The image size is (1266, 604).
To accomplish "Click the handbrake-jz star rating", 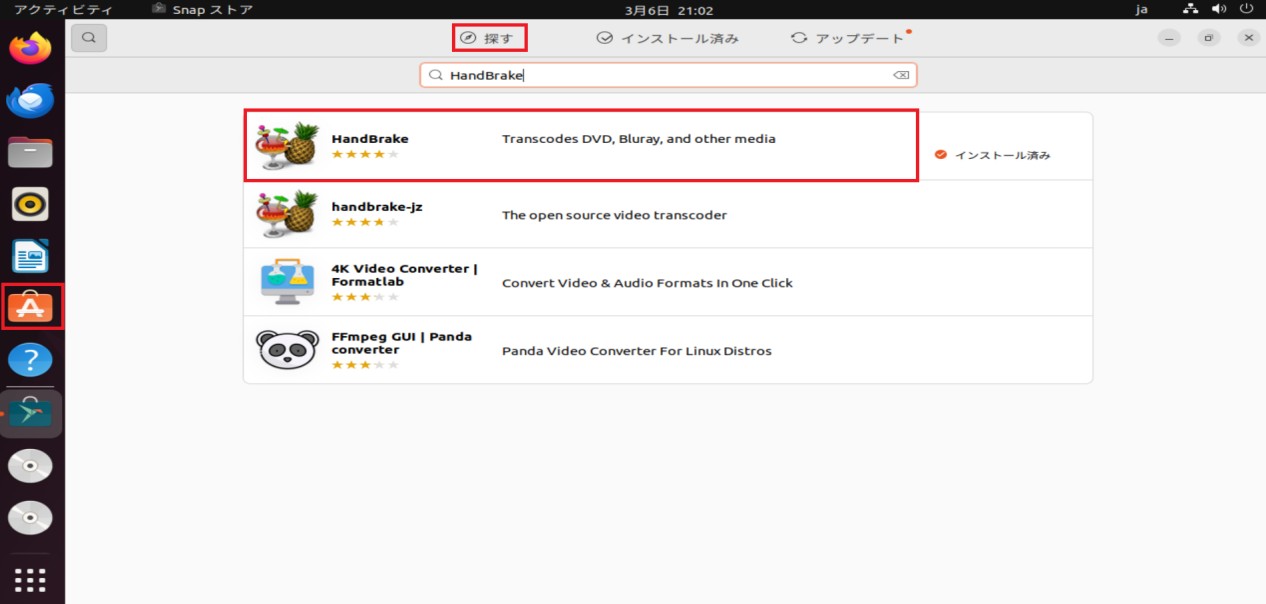I will point(365,222).
